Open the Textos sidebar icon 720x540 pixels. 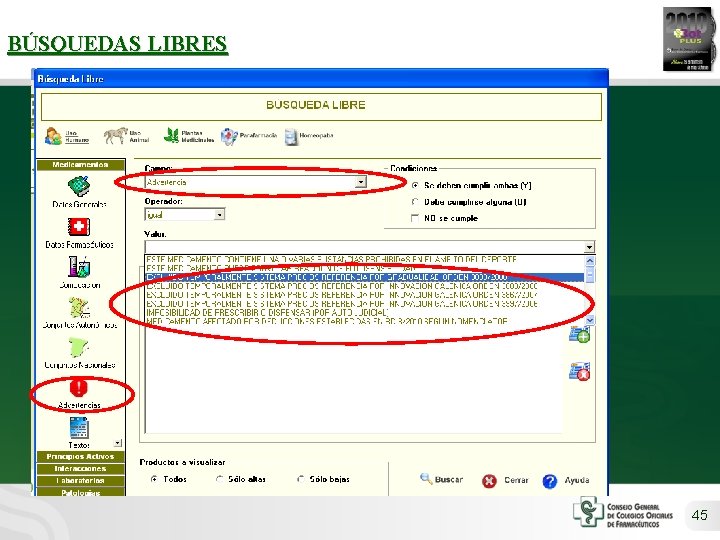(x=79, y=428)
